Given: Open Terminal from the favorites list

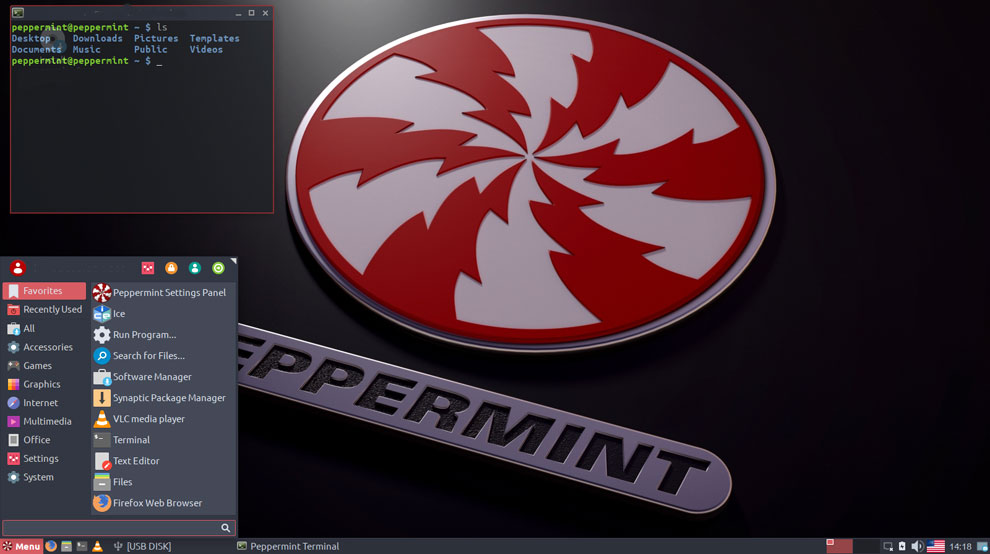Looking at the screenshot, I should pyautogui.click(x=164, y=440).
